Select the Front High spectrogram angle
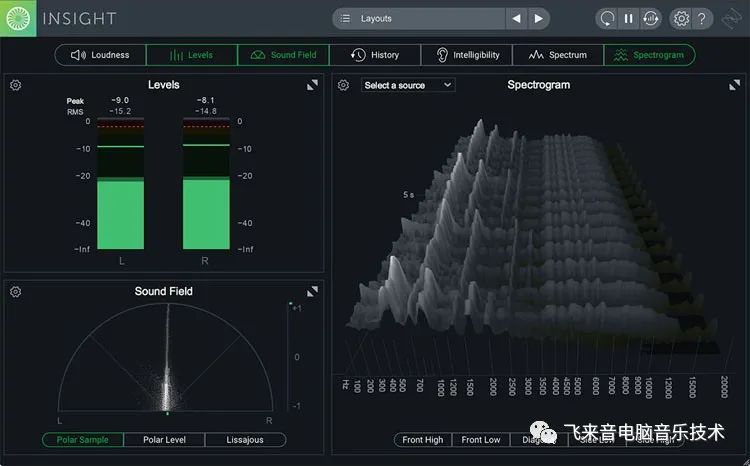The height and width of the screenshot is (466, 750). pos(423,440)
